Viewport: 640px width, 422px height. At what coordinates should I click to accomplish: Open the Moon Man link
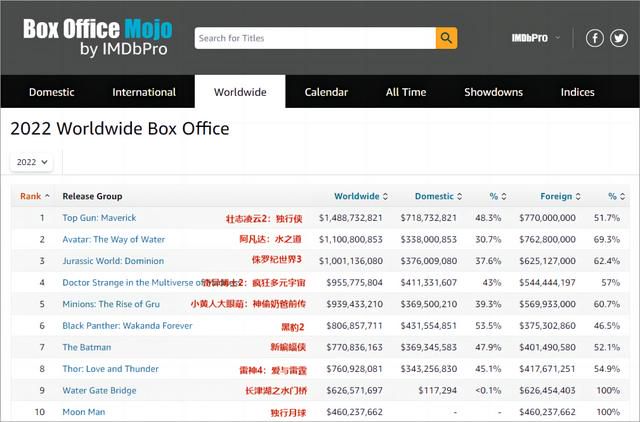[x=84, y=412]
